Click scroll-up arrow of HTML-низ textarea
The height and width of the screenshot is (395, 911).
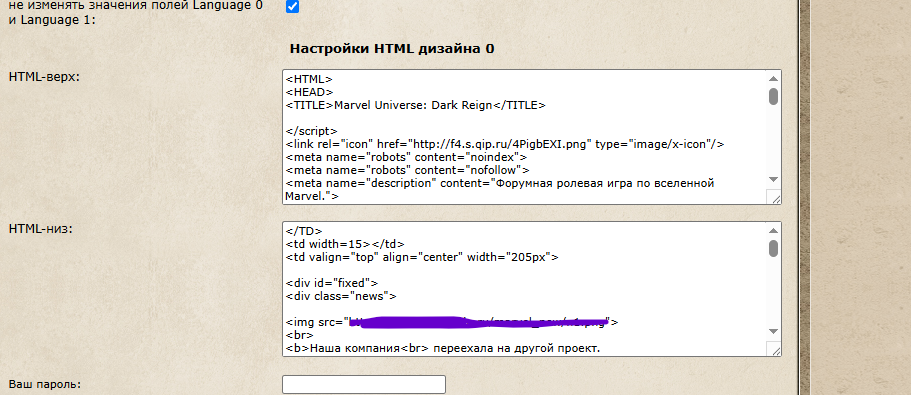(773, 230)
